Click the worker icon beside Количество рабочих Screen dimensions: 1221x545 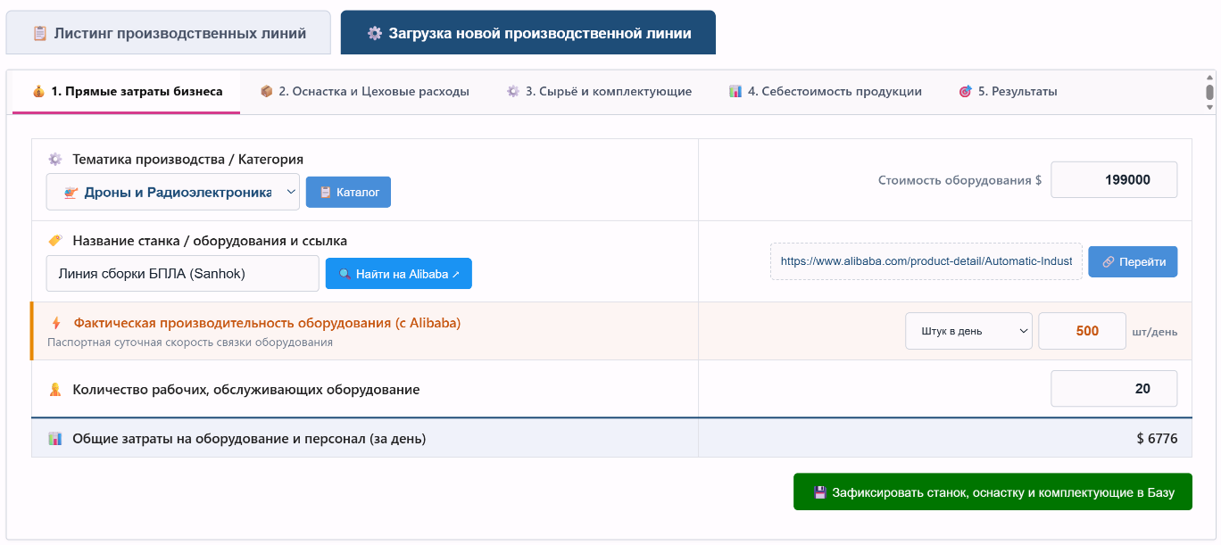(55, 389)
